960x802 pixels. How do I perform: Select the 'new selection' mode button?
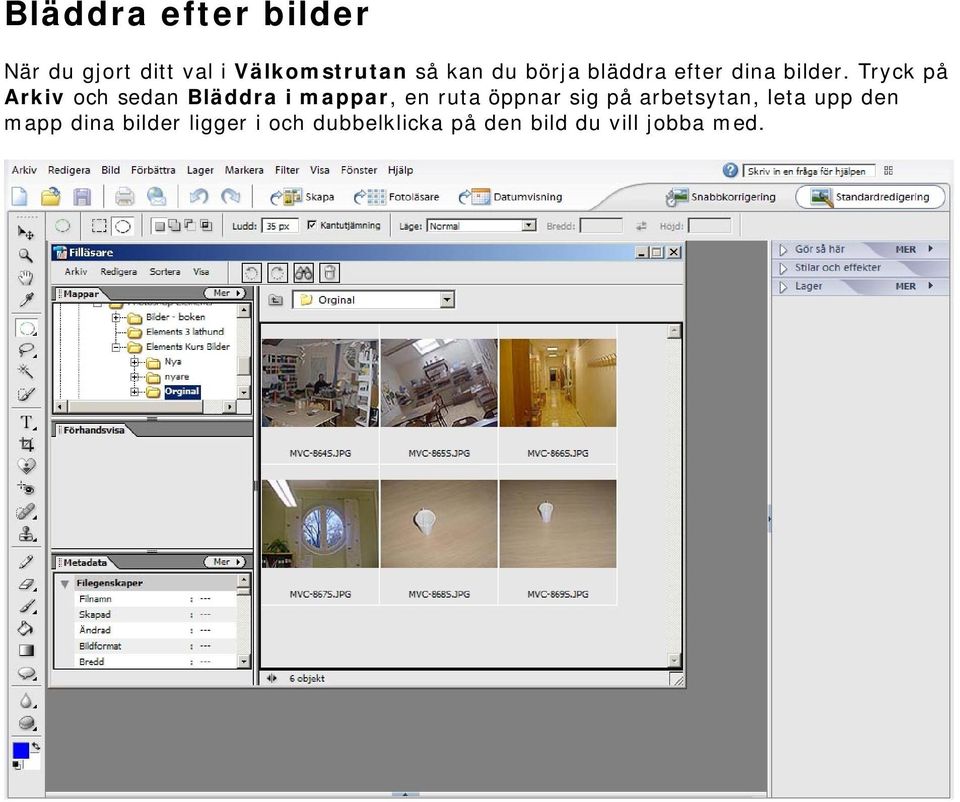159,226
